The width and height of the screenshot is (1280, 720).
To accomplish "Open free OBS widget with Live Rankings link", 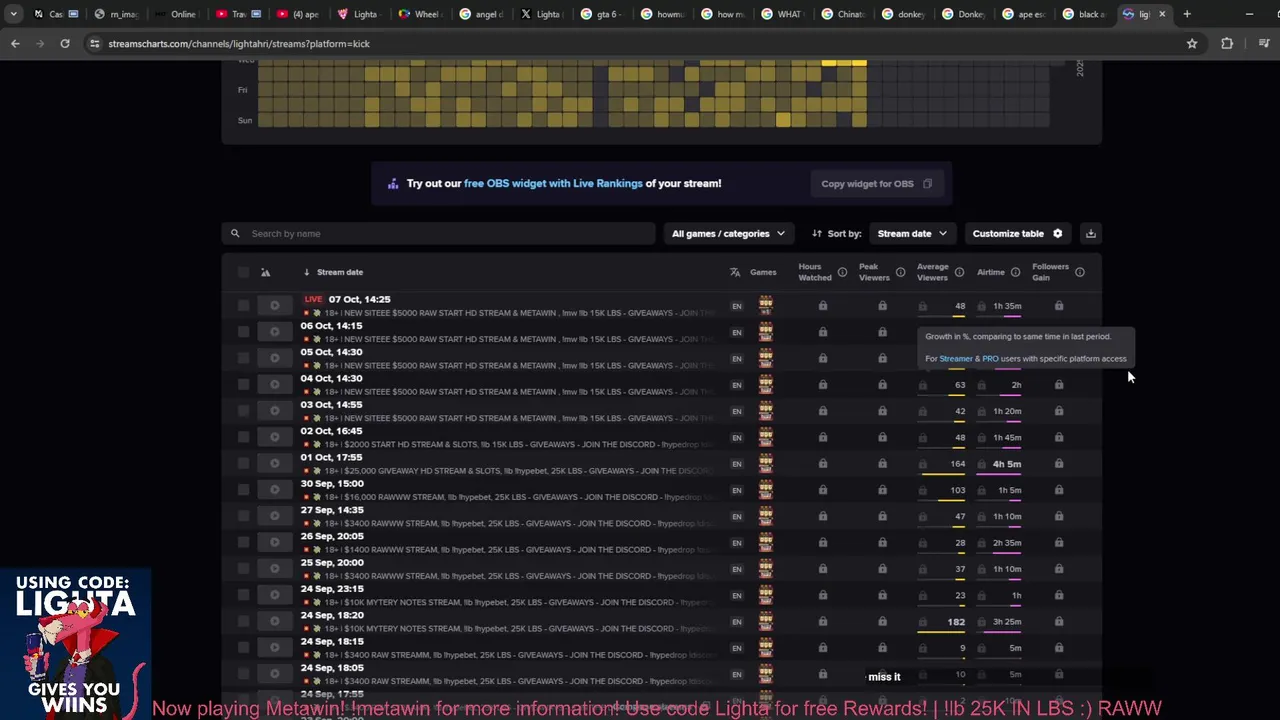I will tap(553, 184).
